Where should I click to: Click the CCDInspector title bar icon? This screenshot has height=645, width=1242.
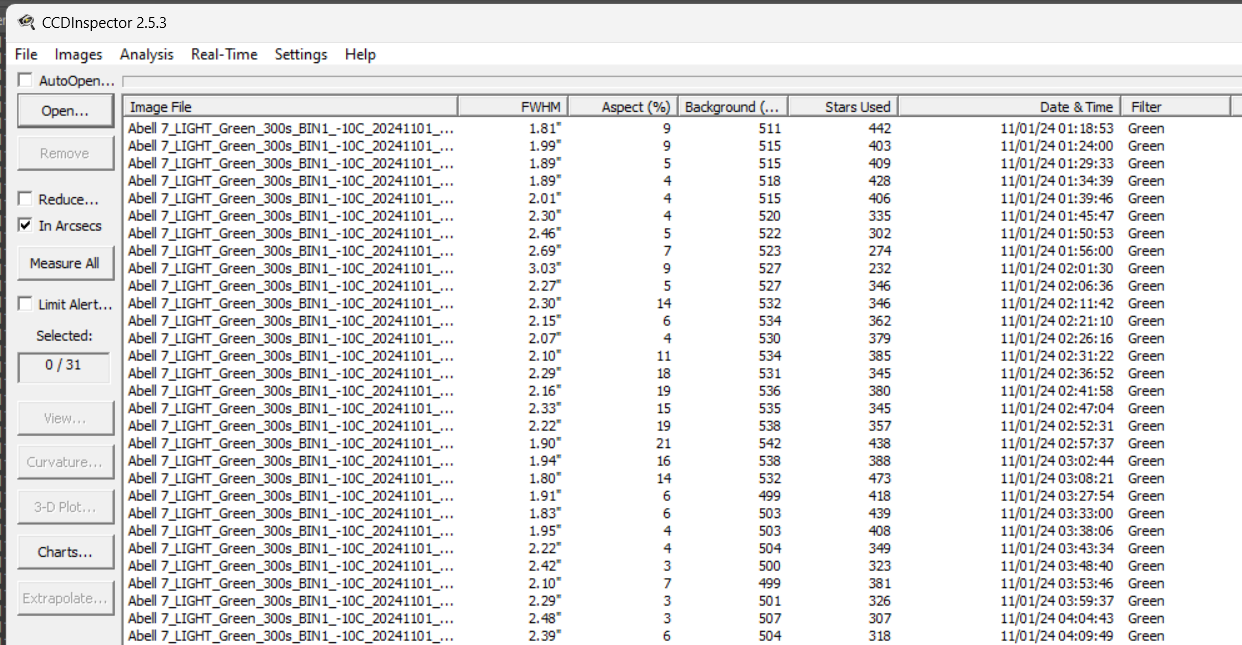tap(25, 22)
